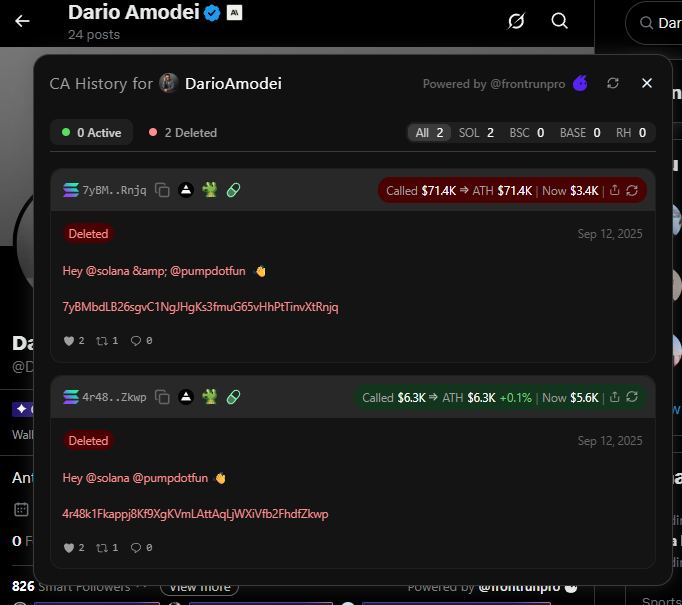Close the CA History popup

[x=647, y=83]
